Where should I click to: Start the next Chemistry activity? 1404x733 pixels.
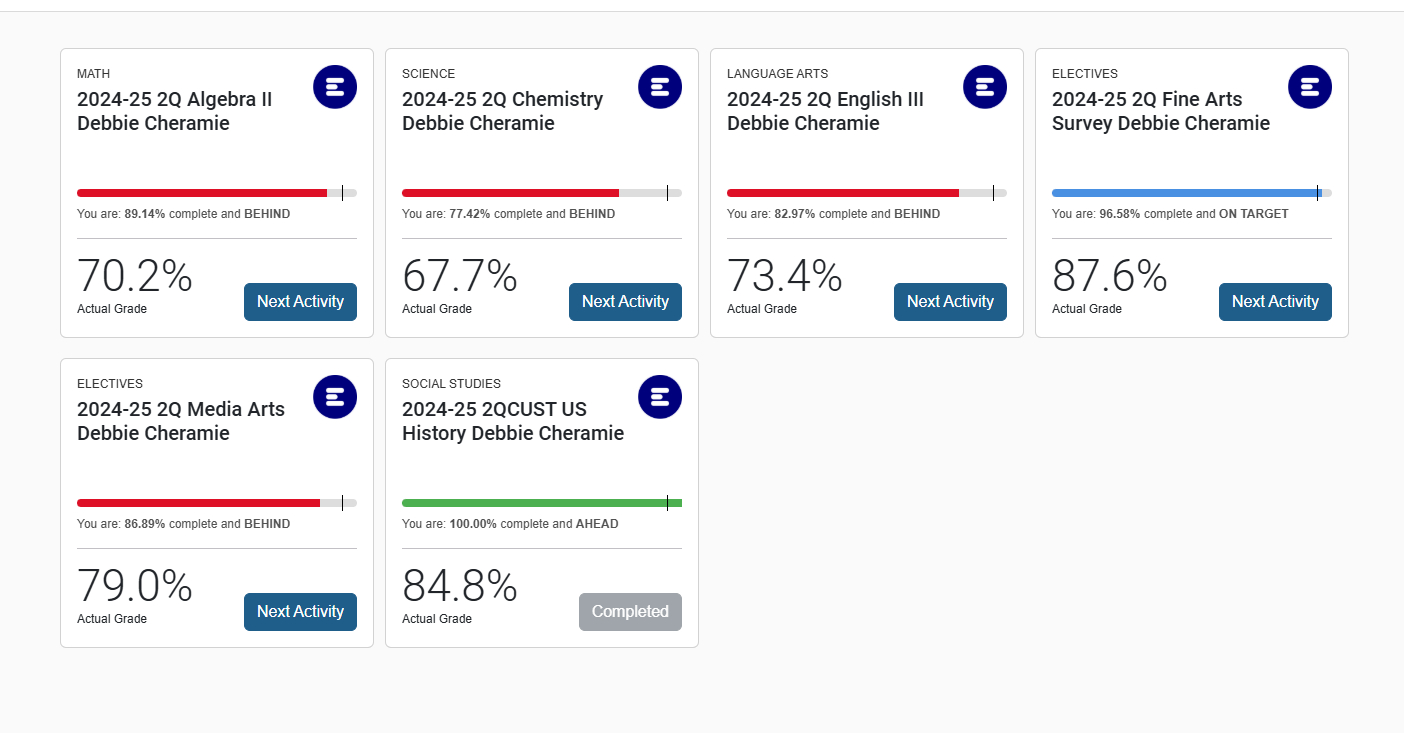pos(625,301)
